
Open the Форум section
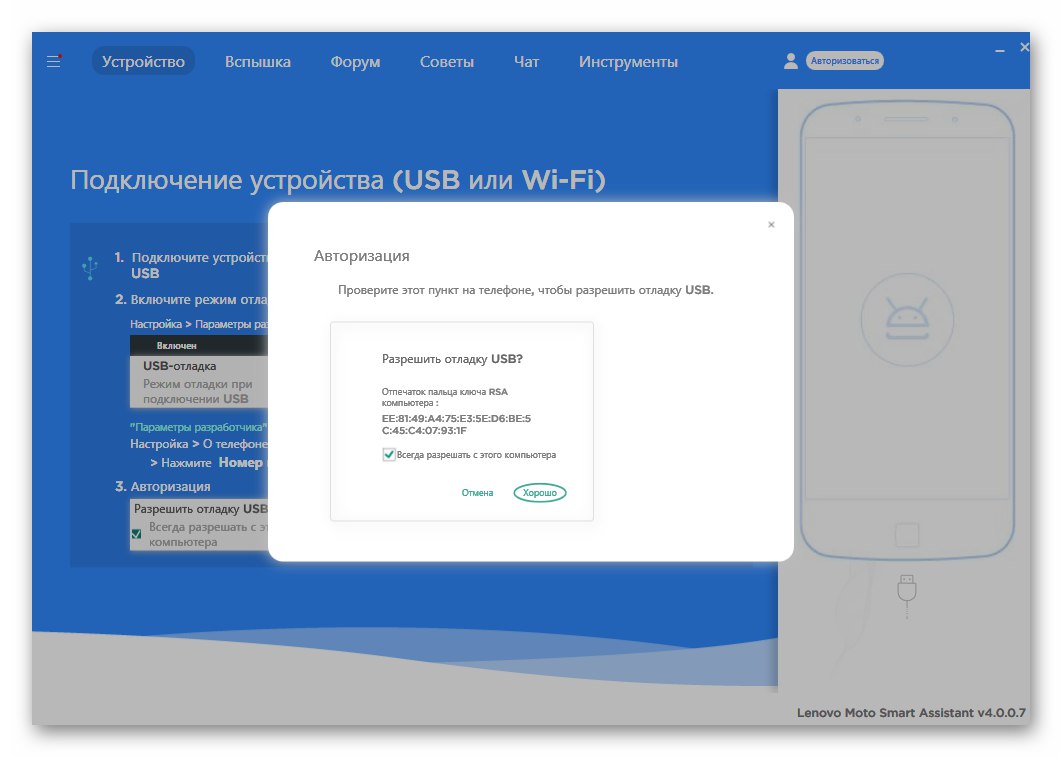click(x=355, y=61)
